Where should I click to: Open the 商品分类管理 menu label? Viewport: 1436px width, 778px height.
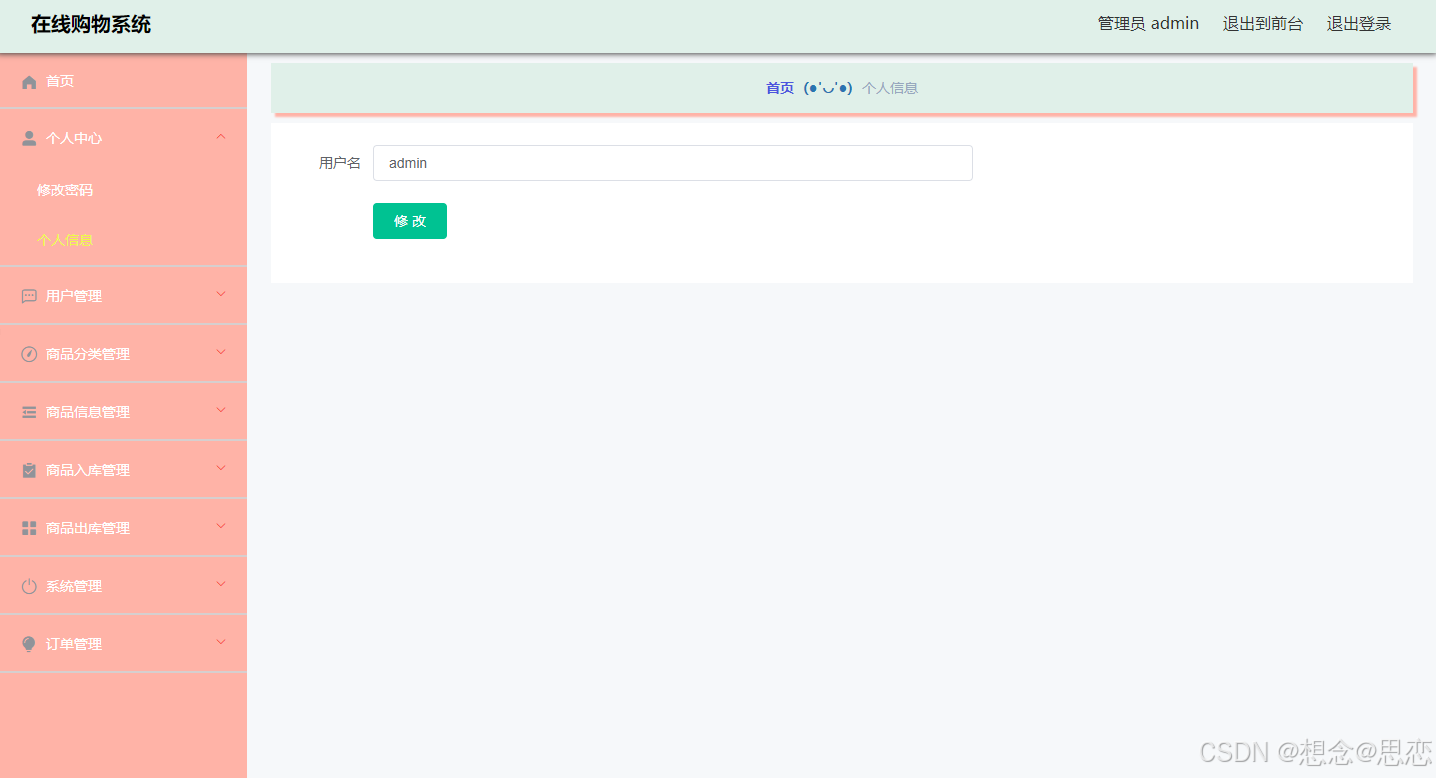[x=88, y=354]
